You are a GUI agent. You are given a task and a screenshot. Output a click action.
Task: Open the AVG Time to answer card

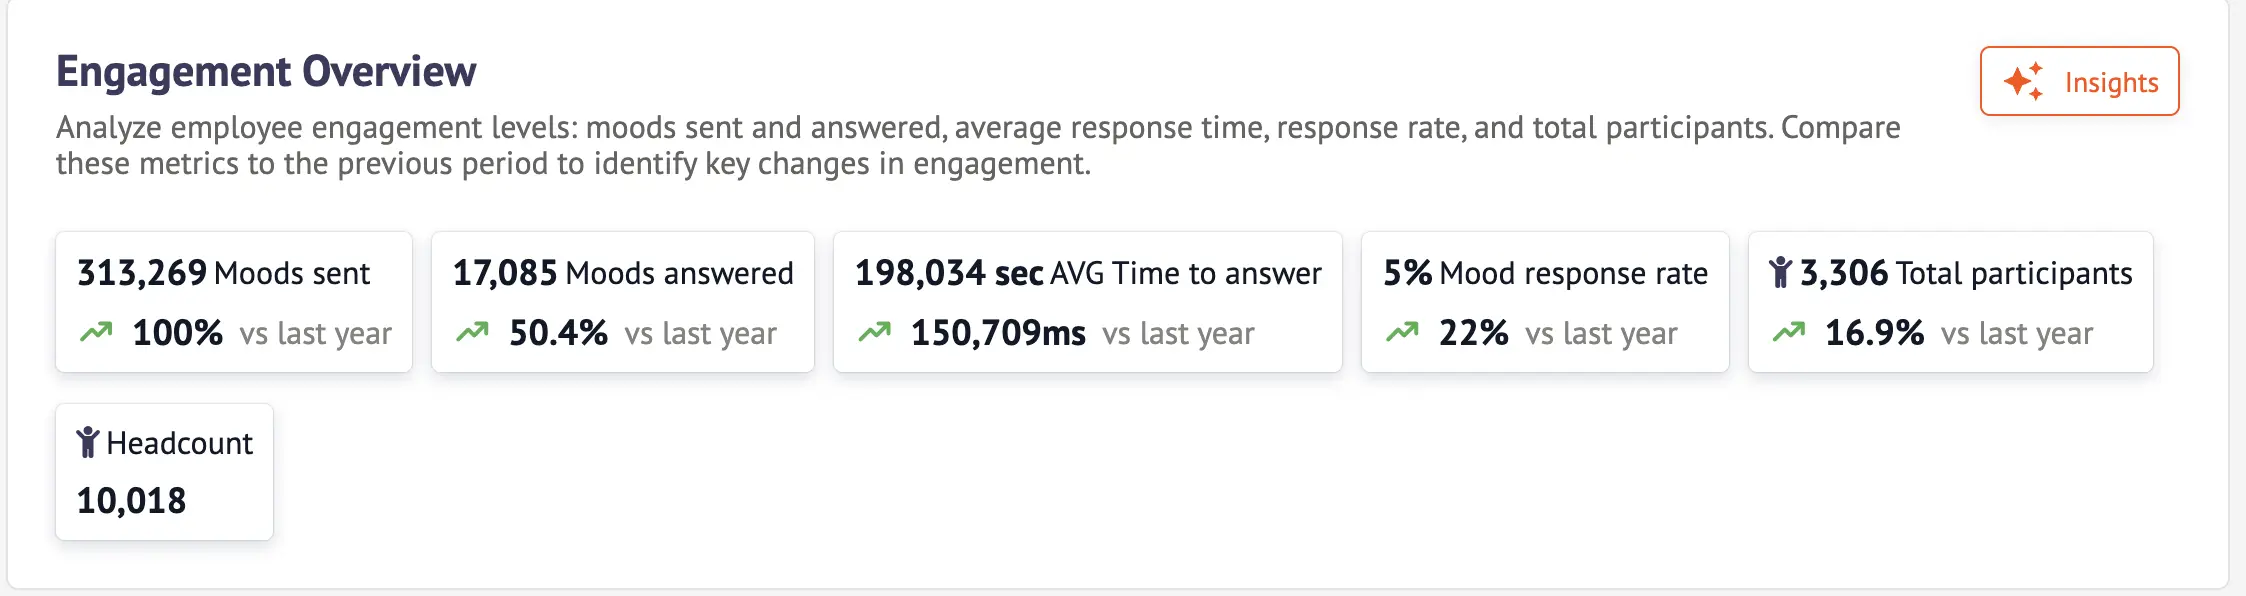point(1087,302)
